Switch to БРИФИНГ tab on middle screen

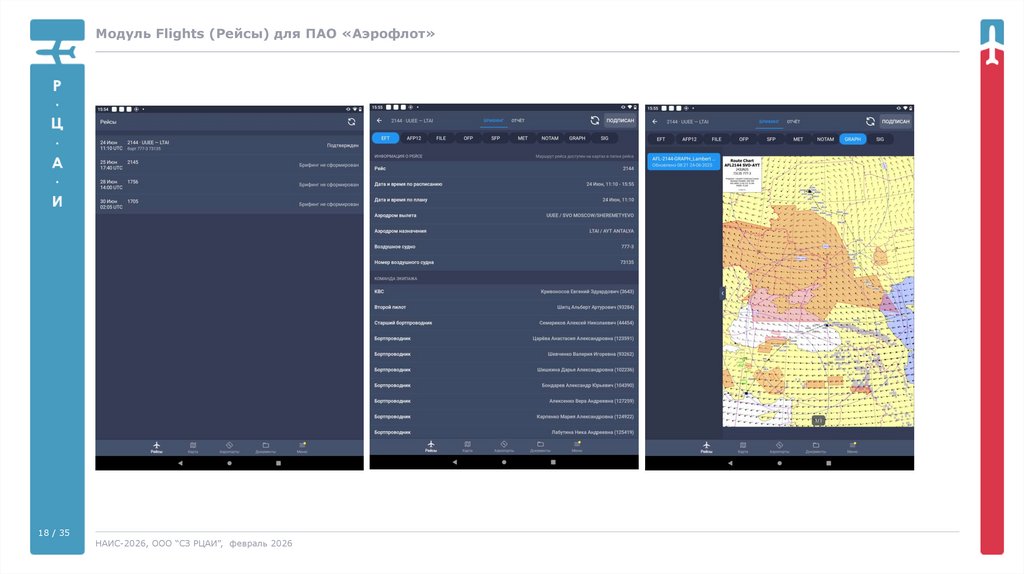pos(494,121)
